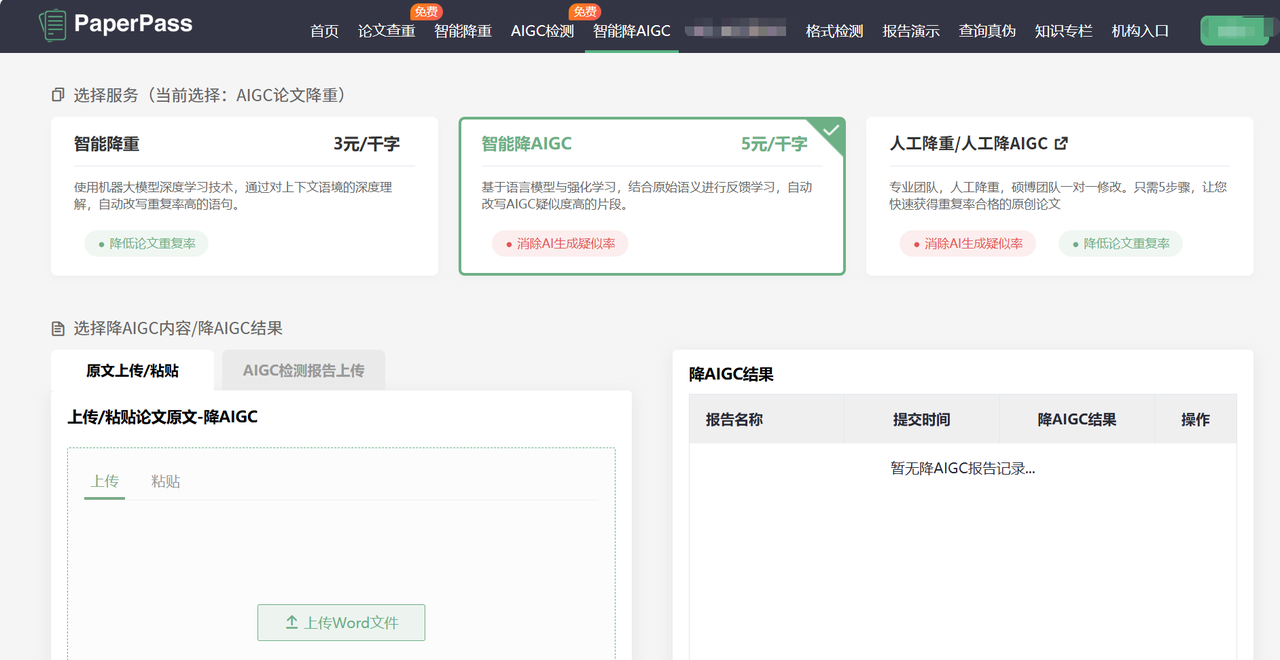Image resolution: width=1280 pixels, height=660 pixels.
Task: Select the 上传 sub-tab
Action: [x=105, y=481]
